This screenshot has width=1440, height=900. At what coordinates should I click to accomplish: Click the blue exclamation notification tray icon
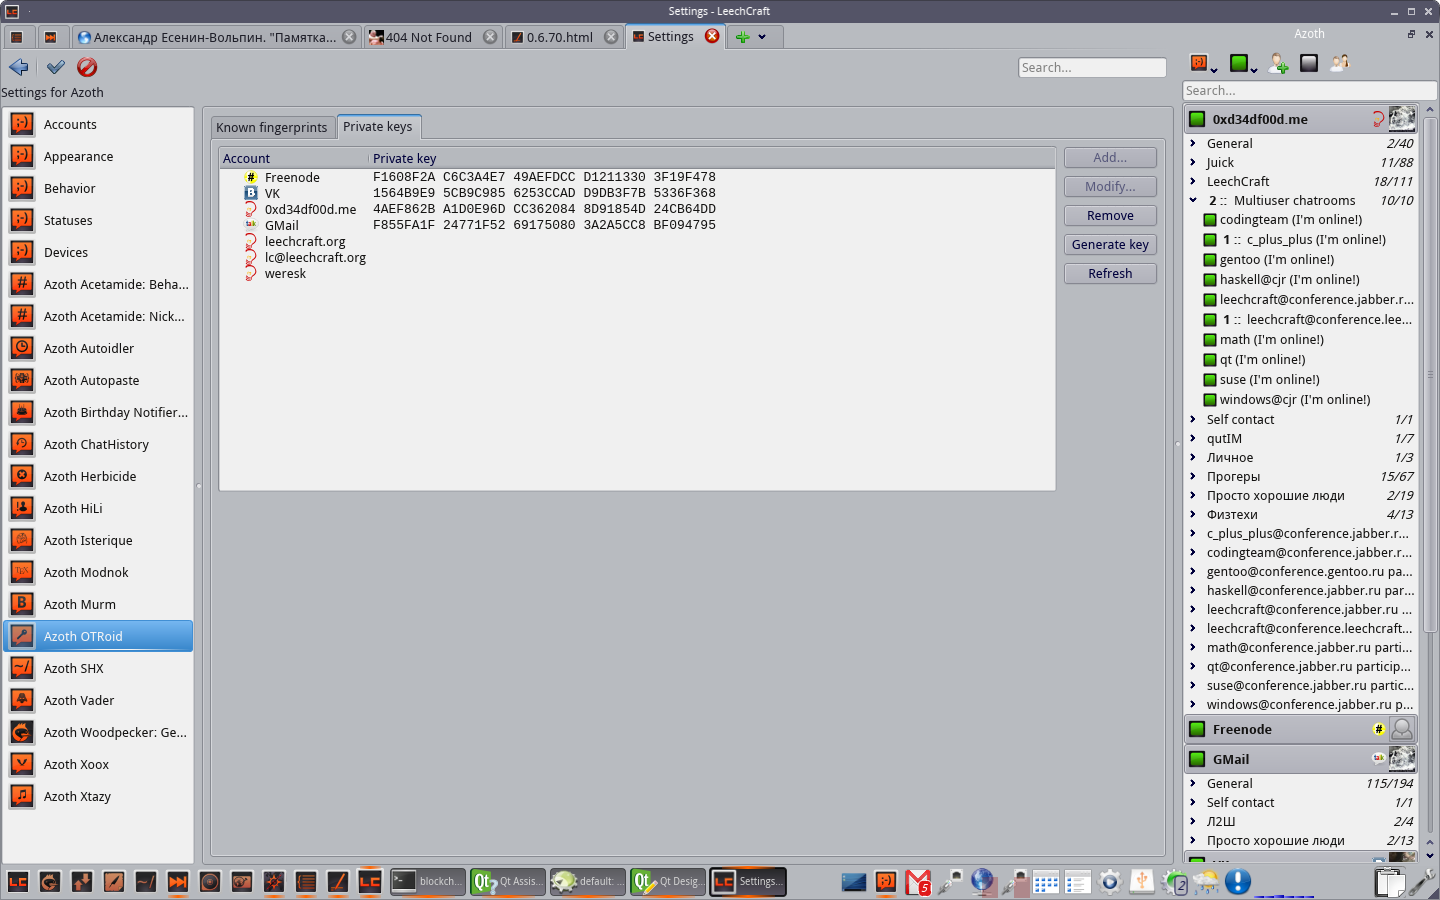pos(1238,882)
